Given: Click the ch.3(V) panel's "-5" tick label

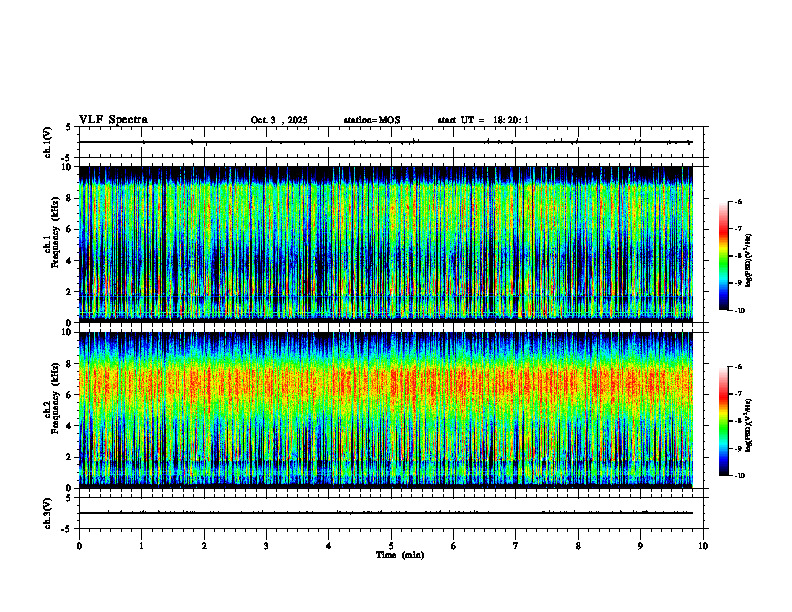Looking at the screenshot, I should click(67, 529).
